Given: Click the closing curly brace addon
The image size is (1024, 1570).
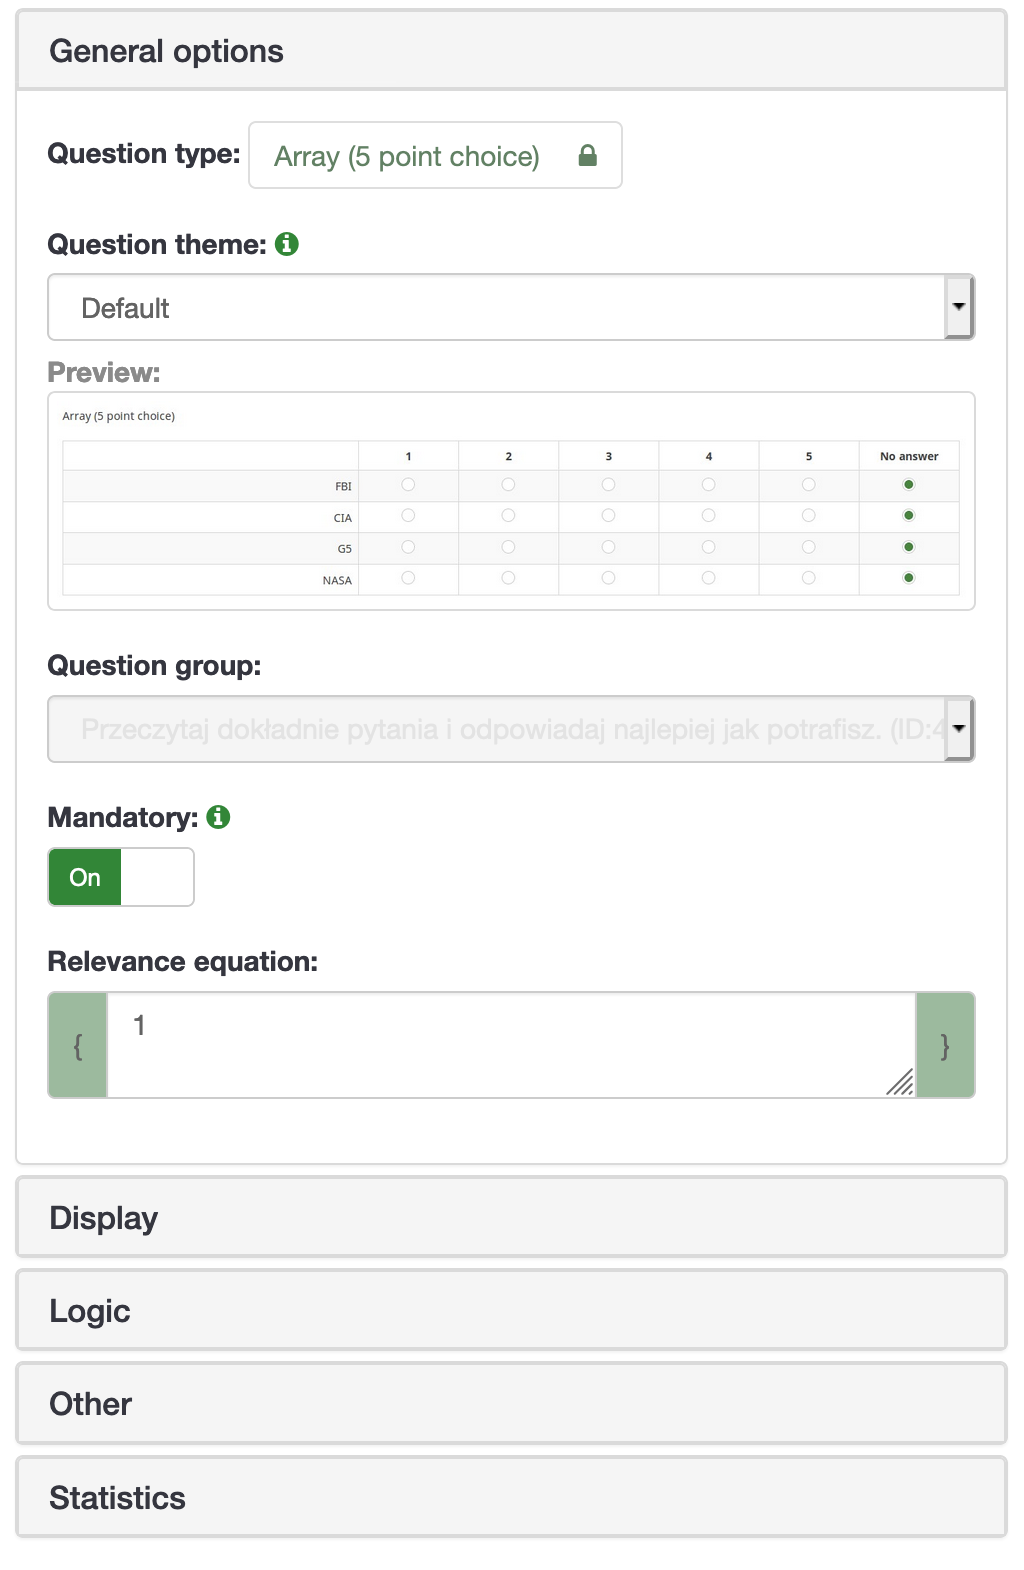Looking at the screenshot, I should 945,1045.
